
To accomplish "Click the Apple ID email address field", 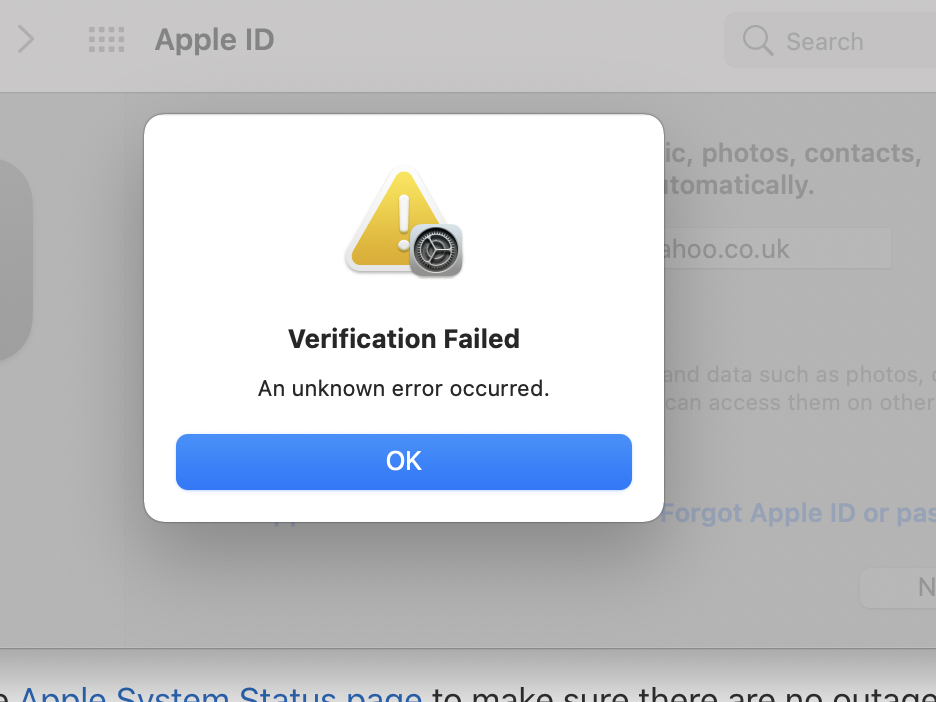I will point(776,249).
